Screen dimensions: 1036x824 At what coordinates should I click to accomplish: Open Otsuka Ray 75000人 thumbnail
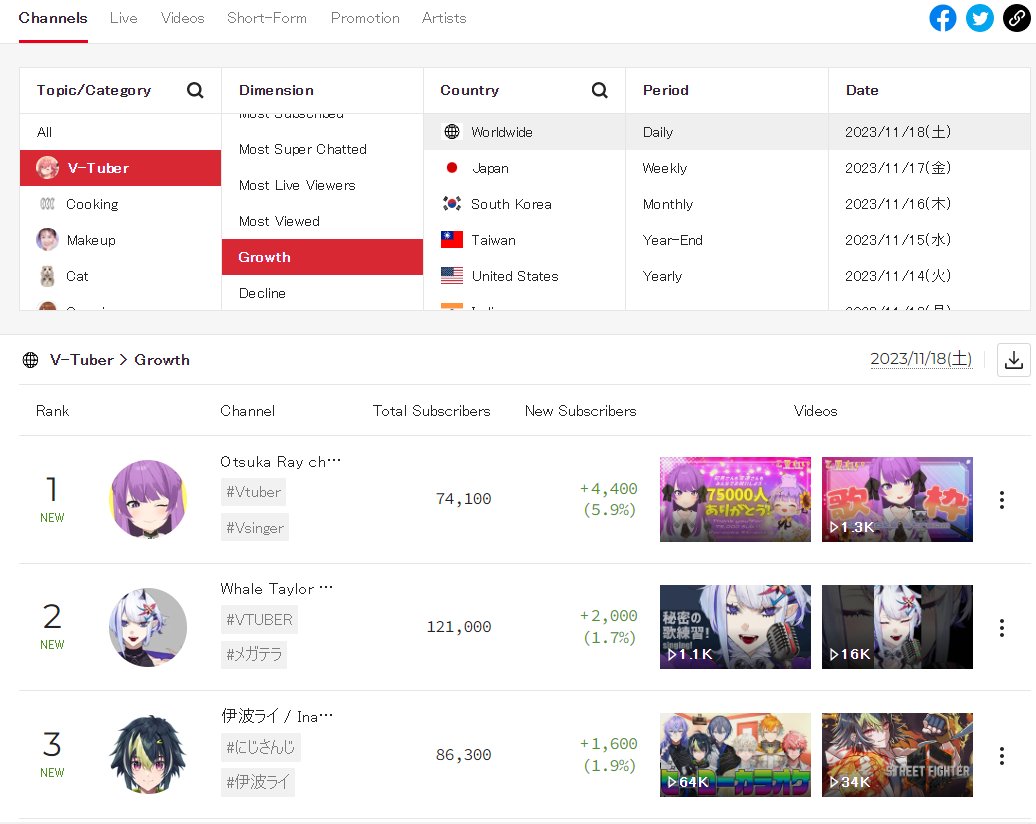click(x=735, y=500)
